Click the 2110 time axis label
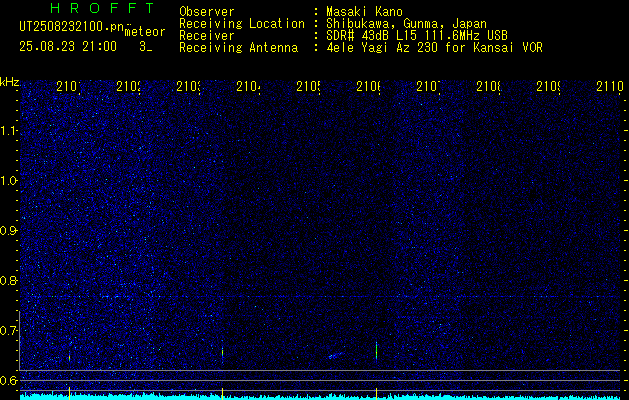Screen dimensions: 629x400 [610, 86]
